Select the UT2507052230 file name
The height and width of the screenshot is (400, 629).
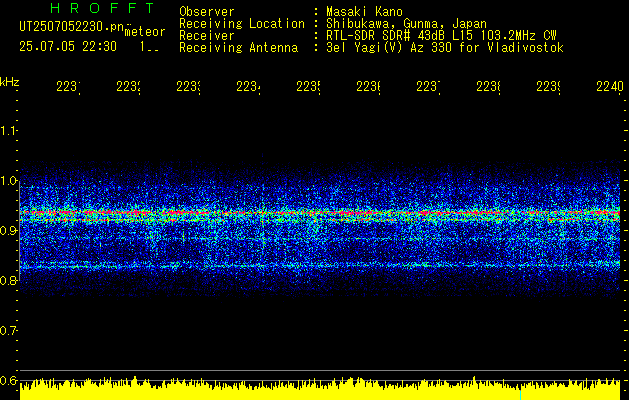(71, 27)
